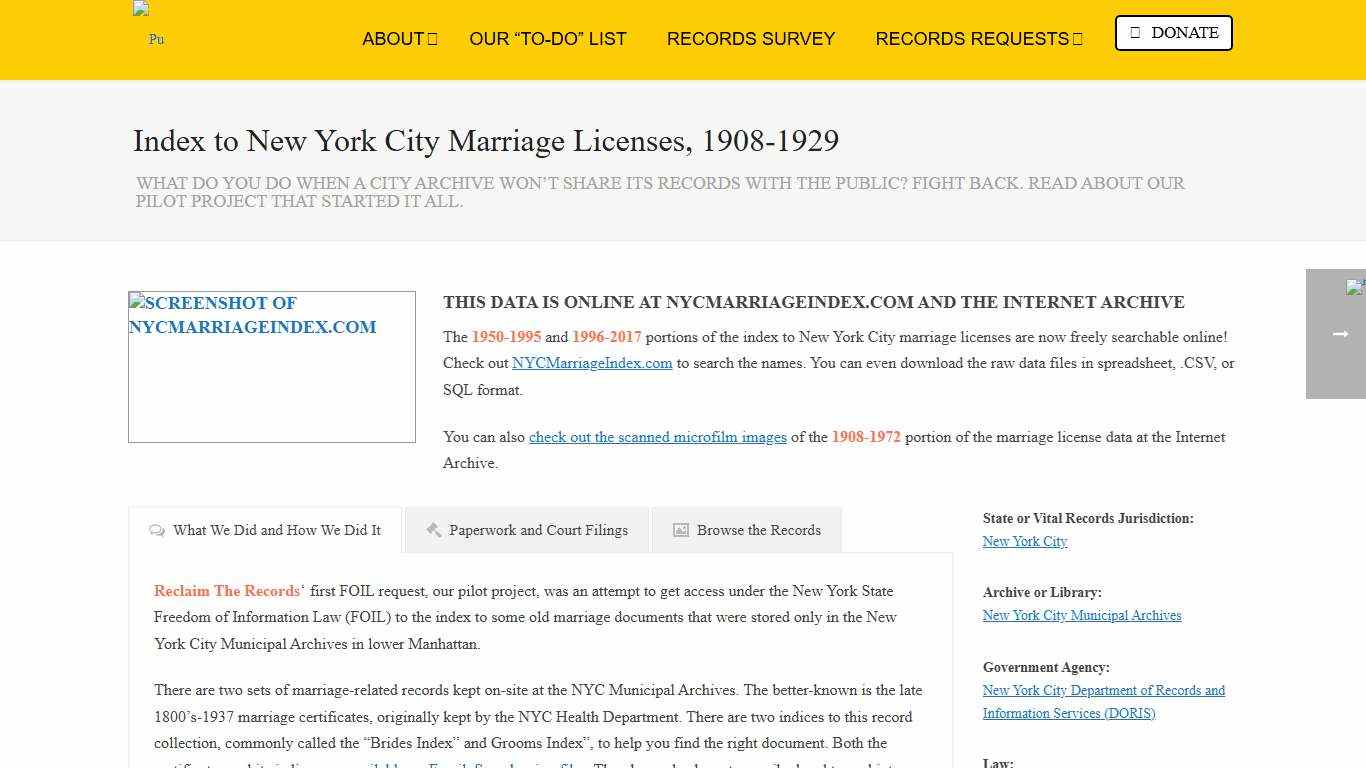Select the RECORDS SURVEY menu item

click(751, 39)
